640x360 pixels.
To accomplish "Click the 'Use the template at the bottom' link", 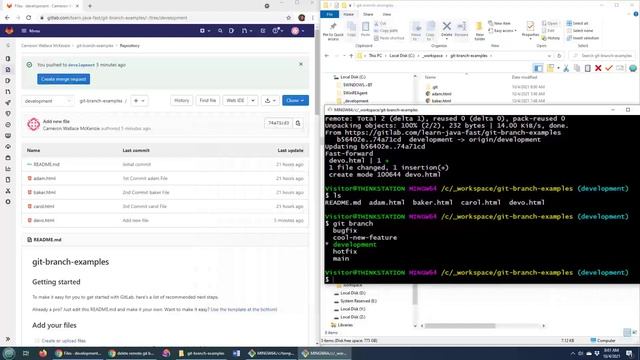I will tap(244, 309).
